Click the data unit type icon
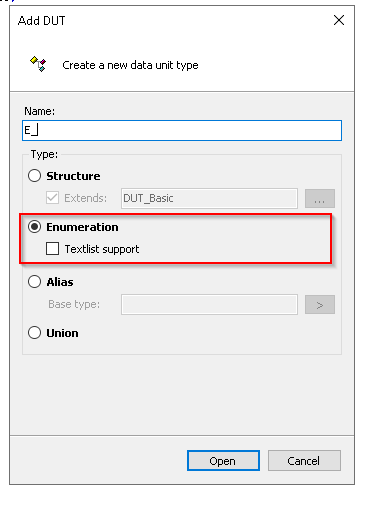 [38, 64]
